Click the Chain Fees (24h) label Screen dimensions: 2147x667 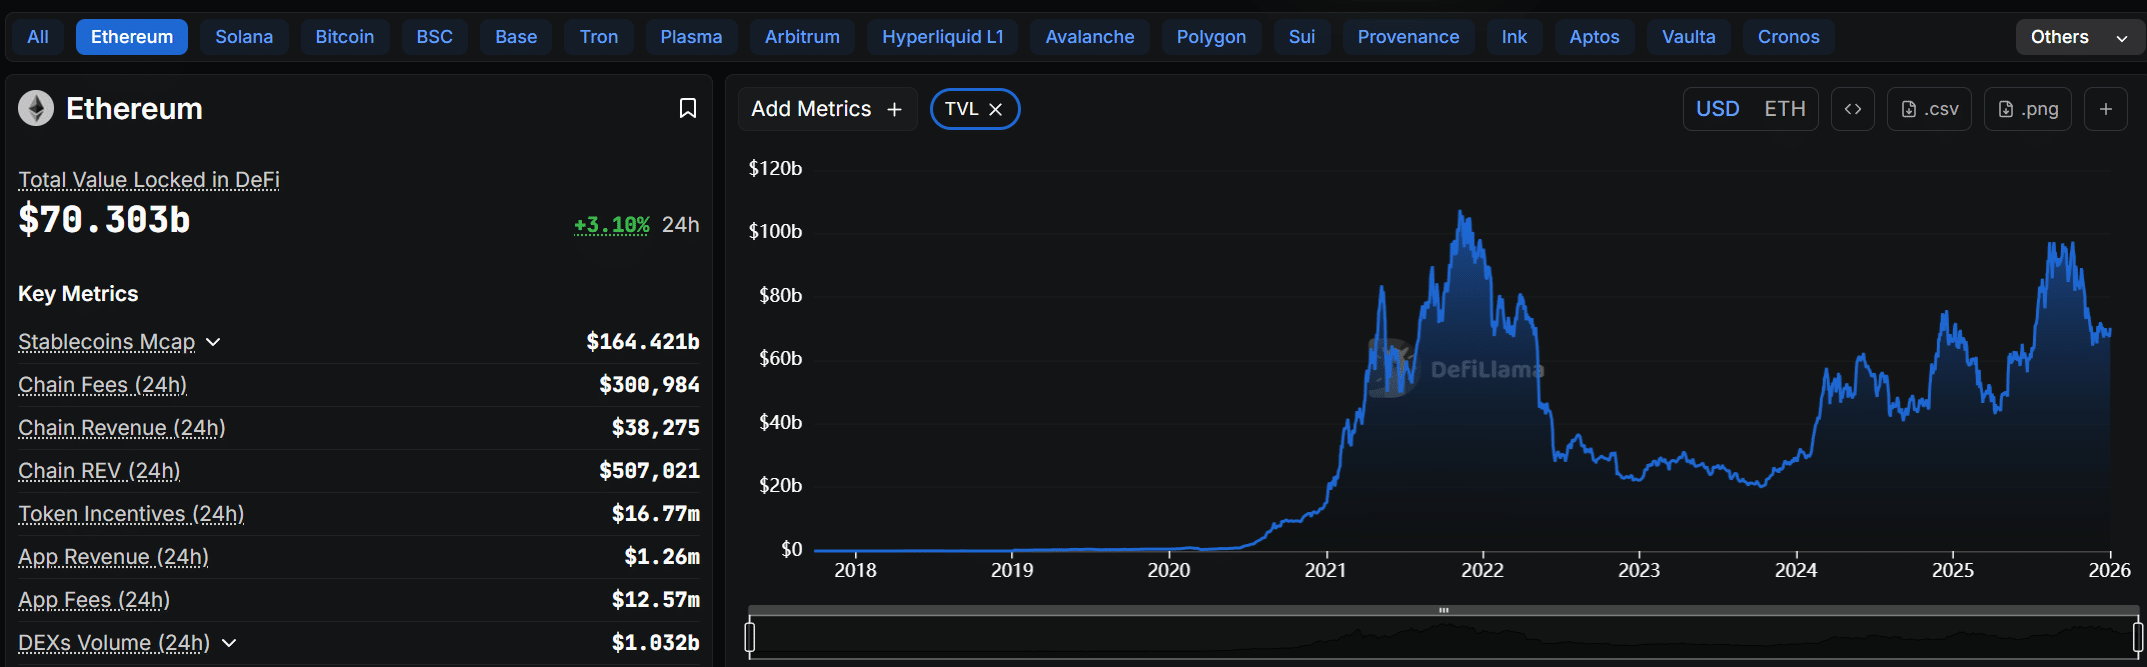pos(102,385)
